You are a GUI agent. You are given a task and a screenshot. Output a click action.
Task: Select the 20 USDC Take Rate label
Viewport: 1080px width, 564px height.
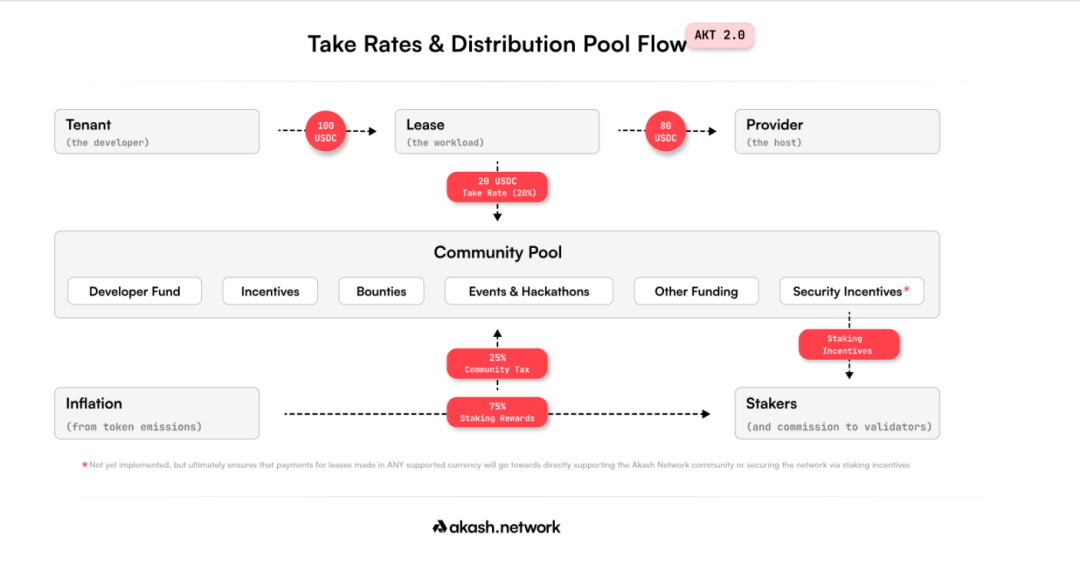497,187
